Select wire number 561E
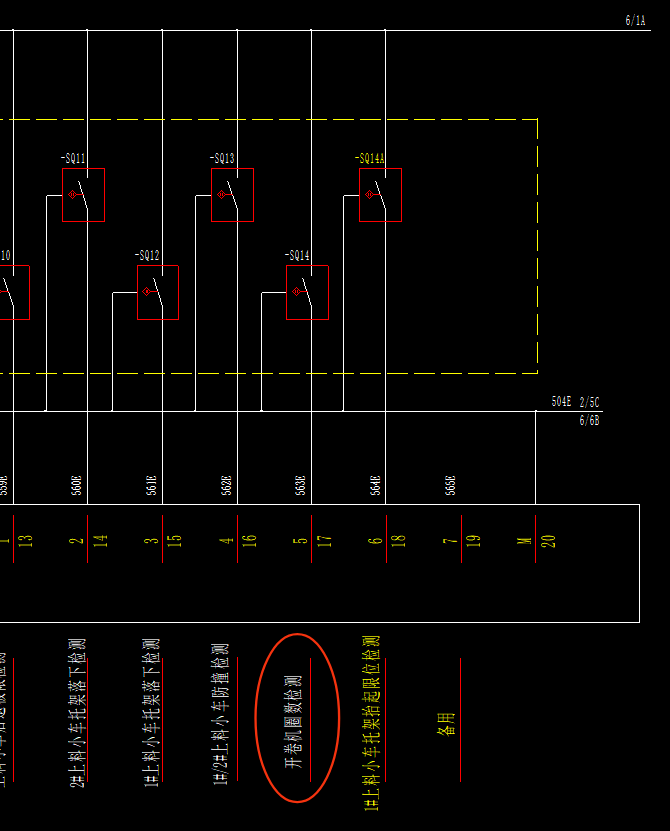Screen dimensions: 670x831 [x=152, y=485]
